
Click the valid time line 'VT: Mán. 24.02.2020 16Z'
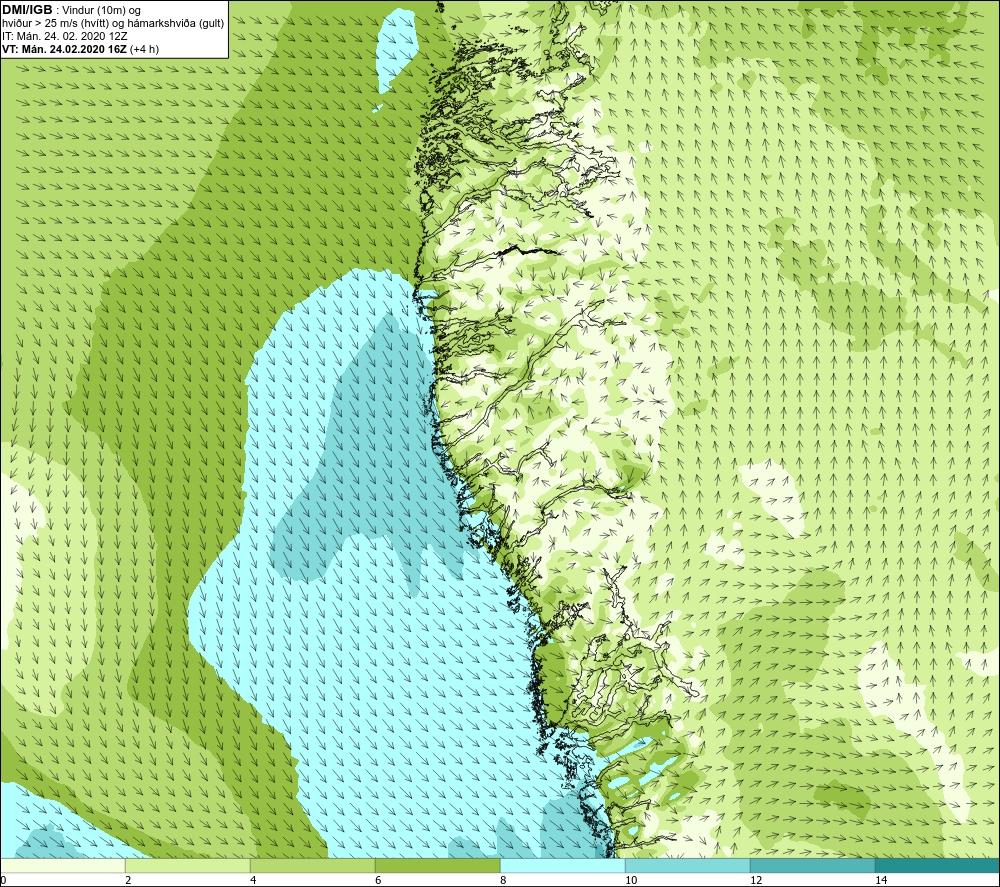tap(66, 49)
